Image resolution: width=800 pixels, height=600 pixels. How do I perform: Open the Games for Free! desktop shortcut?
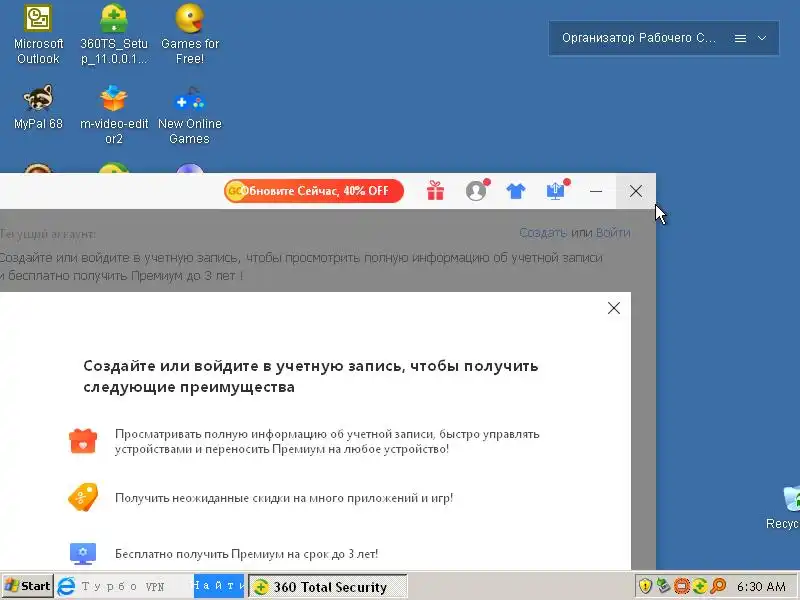click(190, 34)
